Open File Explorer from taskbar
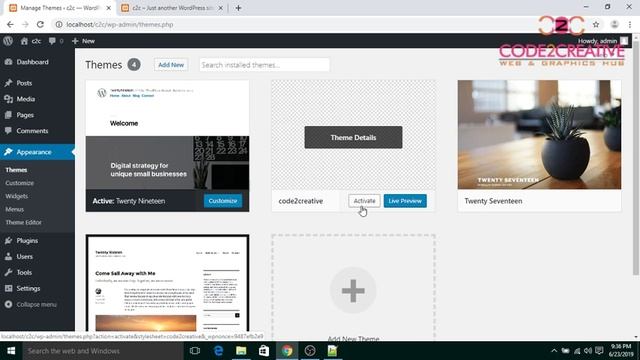 click(x=241, y=351)
